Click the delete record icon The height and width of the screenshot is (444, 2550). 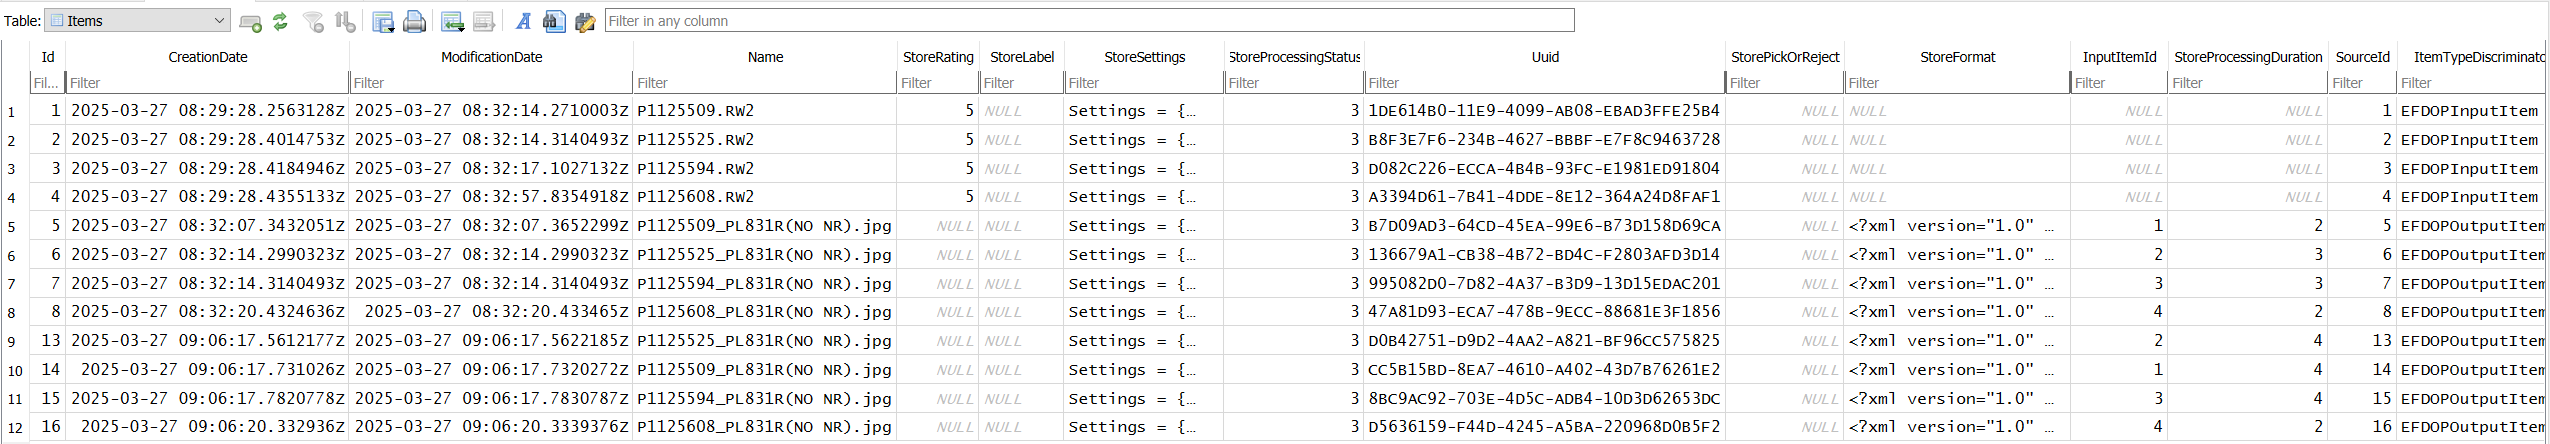[484, 21]
